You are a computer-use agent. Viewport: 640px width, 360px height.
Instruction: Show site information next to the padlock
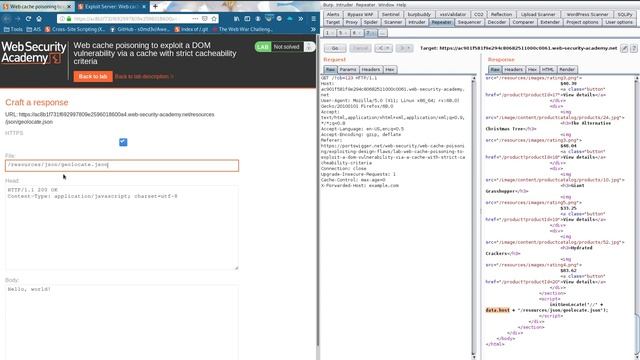point(62,19)
